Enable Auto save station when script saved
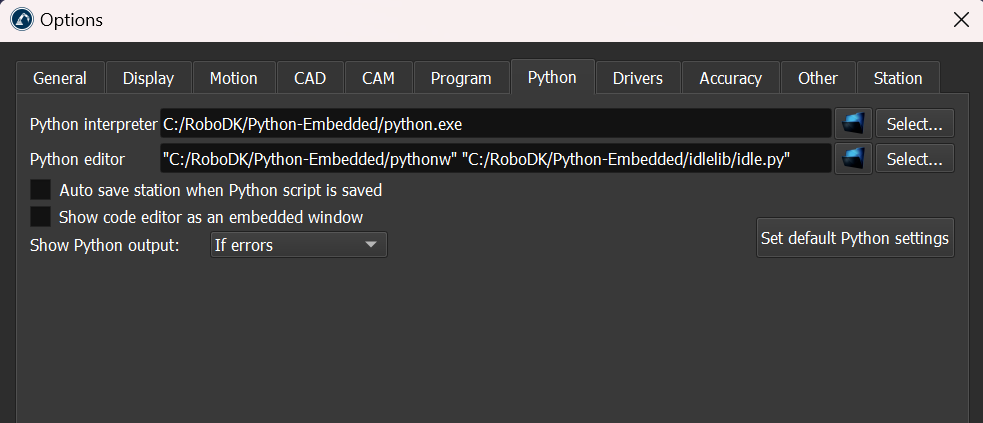Image resolution: width=983 pixels, height=423 pixels. [x=41, y=190]
